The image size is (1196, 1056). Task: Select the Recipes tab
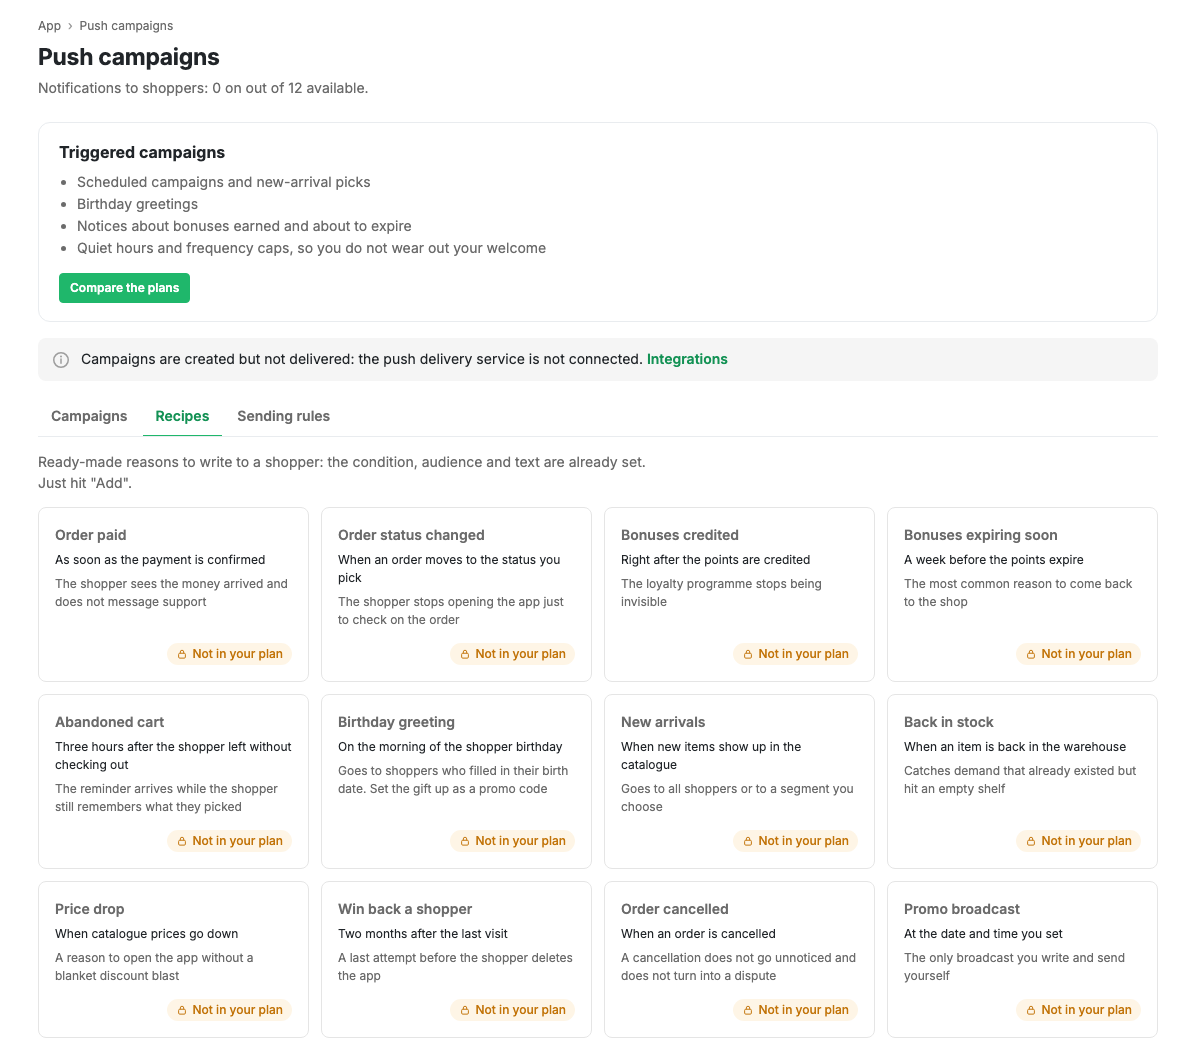click(182, 417)
